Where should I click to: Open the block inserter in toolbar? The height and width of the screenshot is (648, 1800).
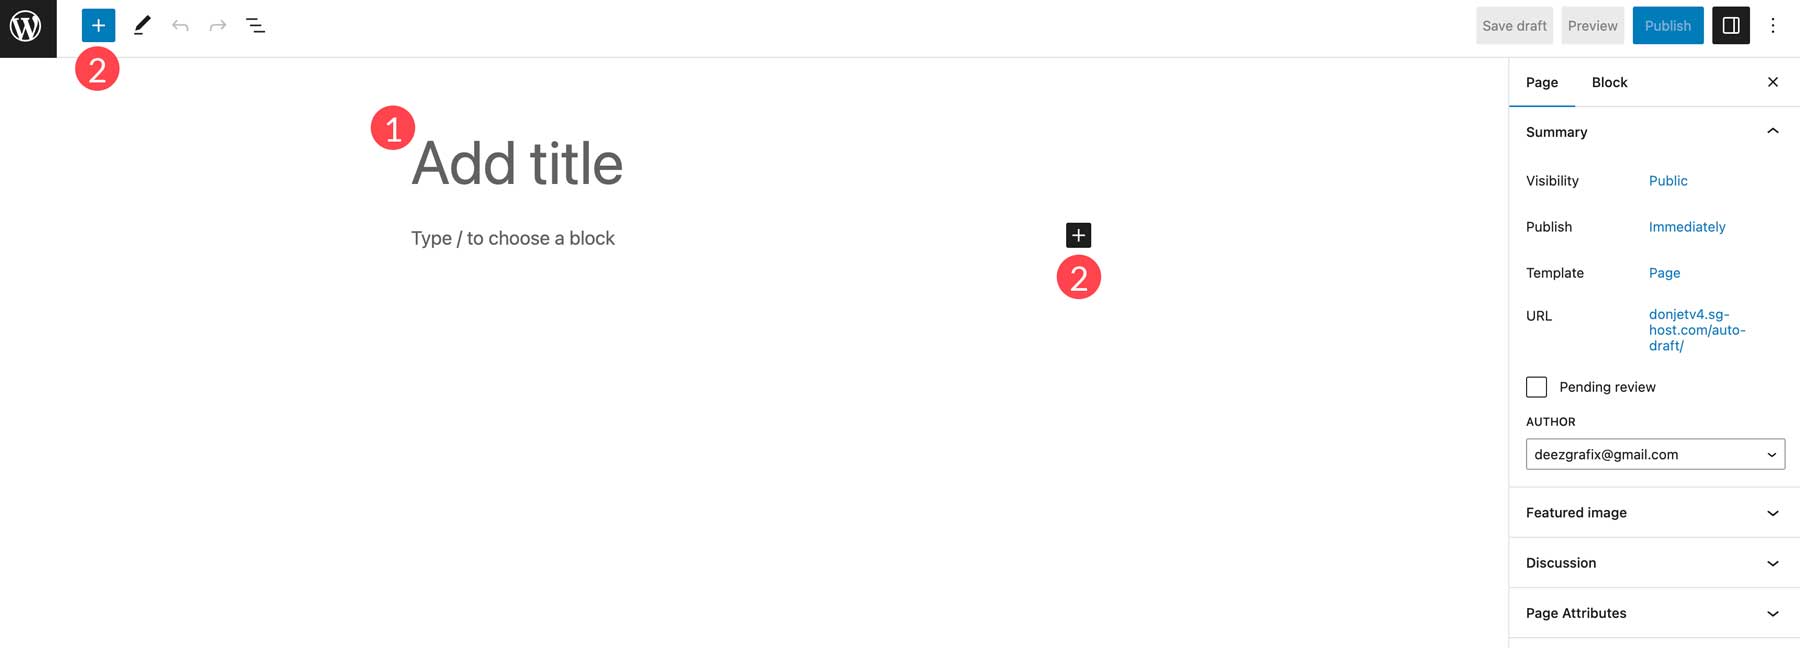[98, 26]
